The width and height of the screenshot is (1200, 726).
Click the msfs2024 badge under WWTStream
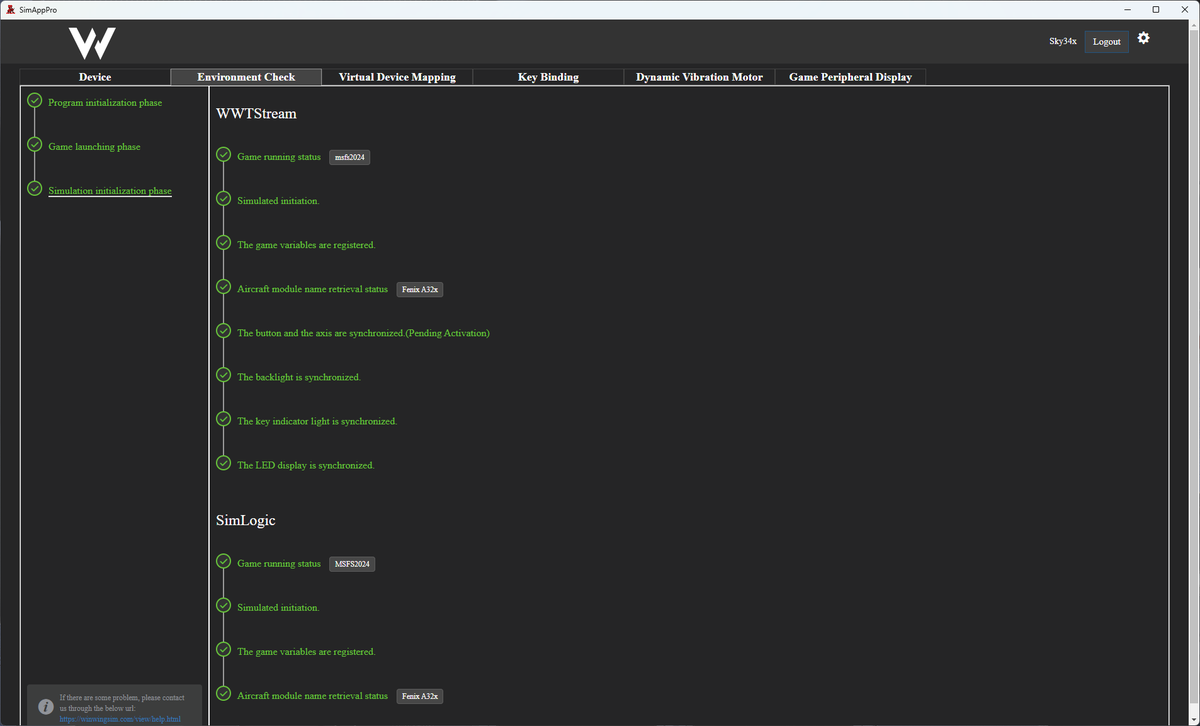click(350, 157)
